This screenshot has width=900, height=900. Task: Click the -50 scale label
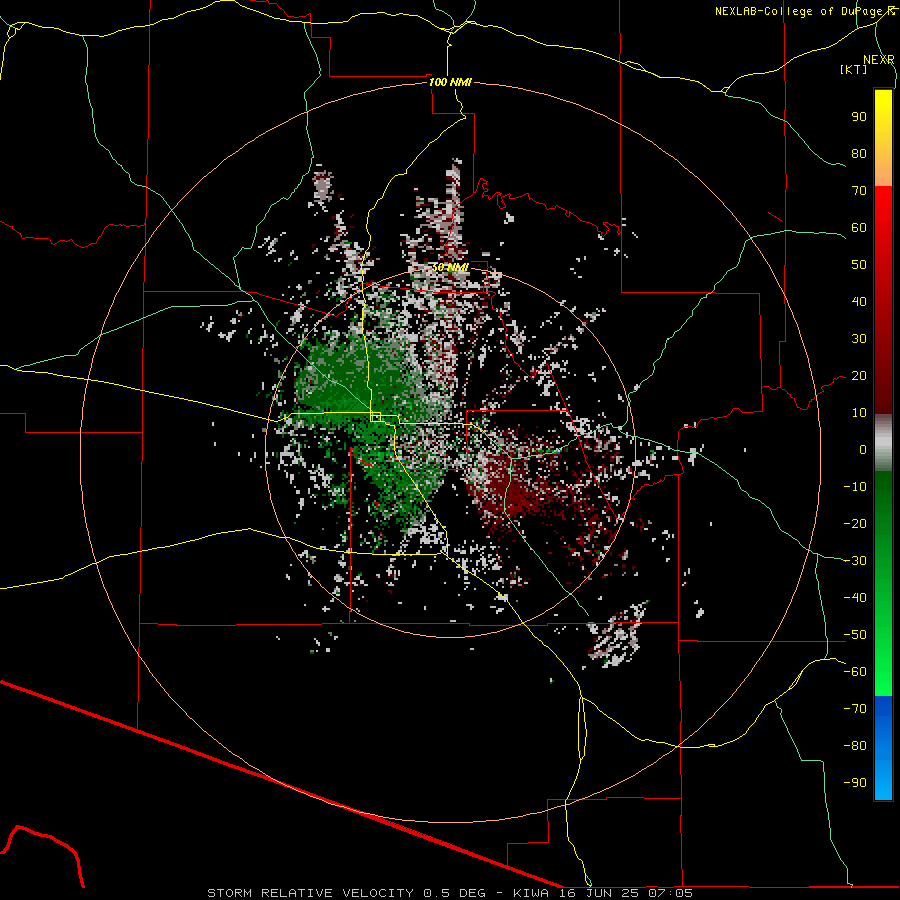pos(855,635)
